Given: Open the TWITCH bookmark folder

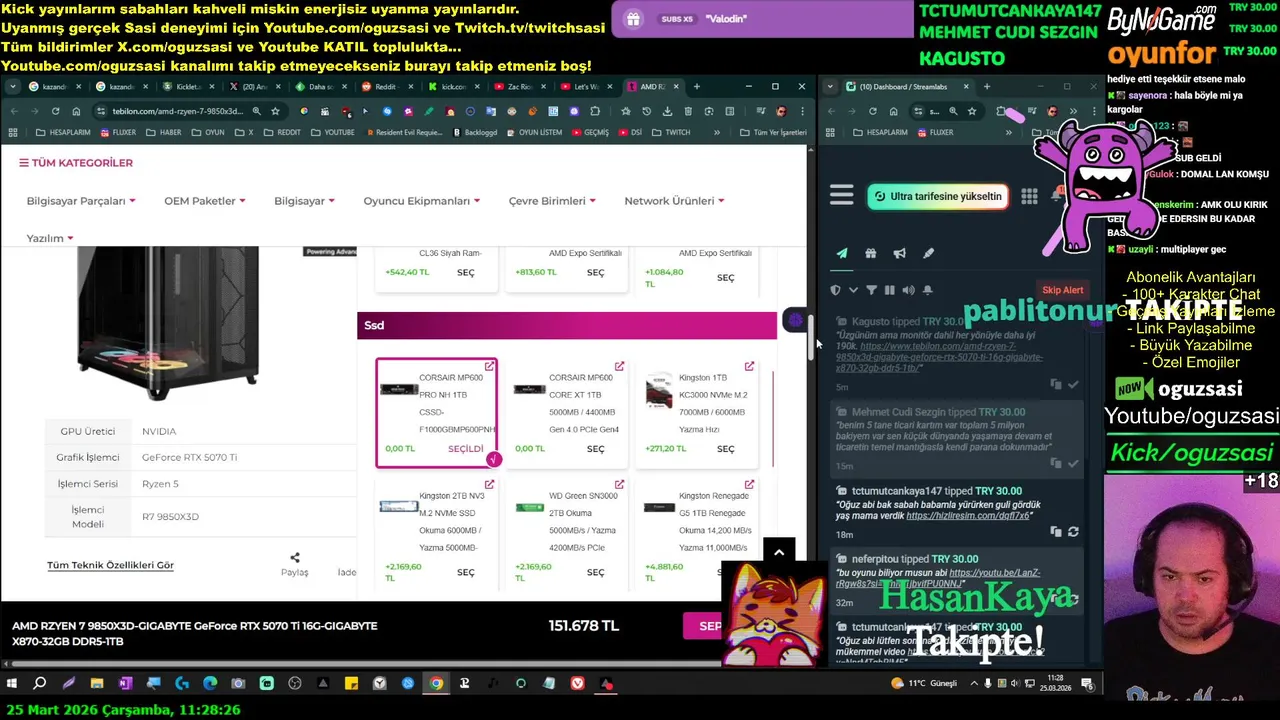Looking at the screenshot, I should click(670, 132).
